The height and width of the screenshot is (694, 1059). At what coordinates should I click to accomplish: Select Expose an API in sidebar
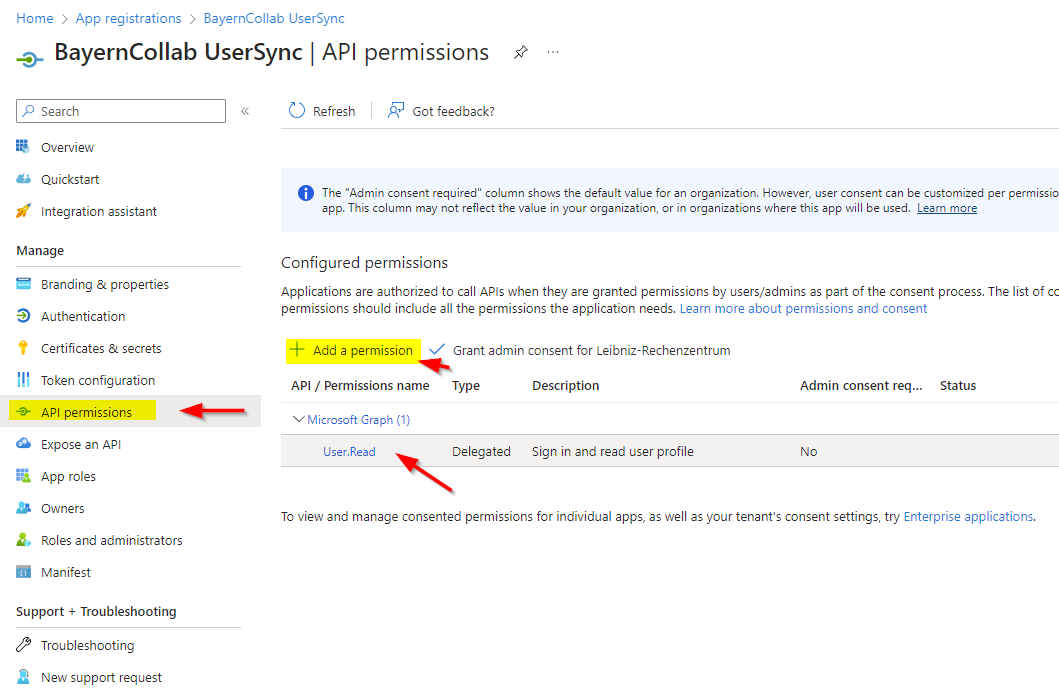point(80,444)
